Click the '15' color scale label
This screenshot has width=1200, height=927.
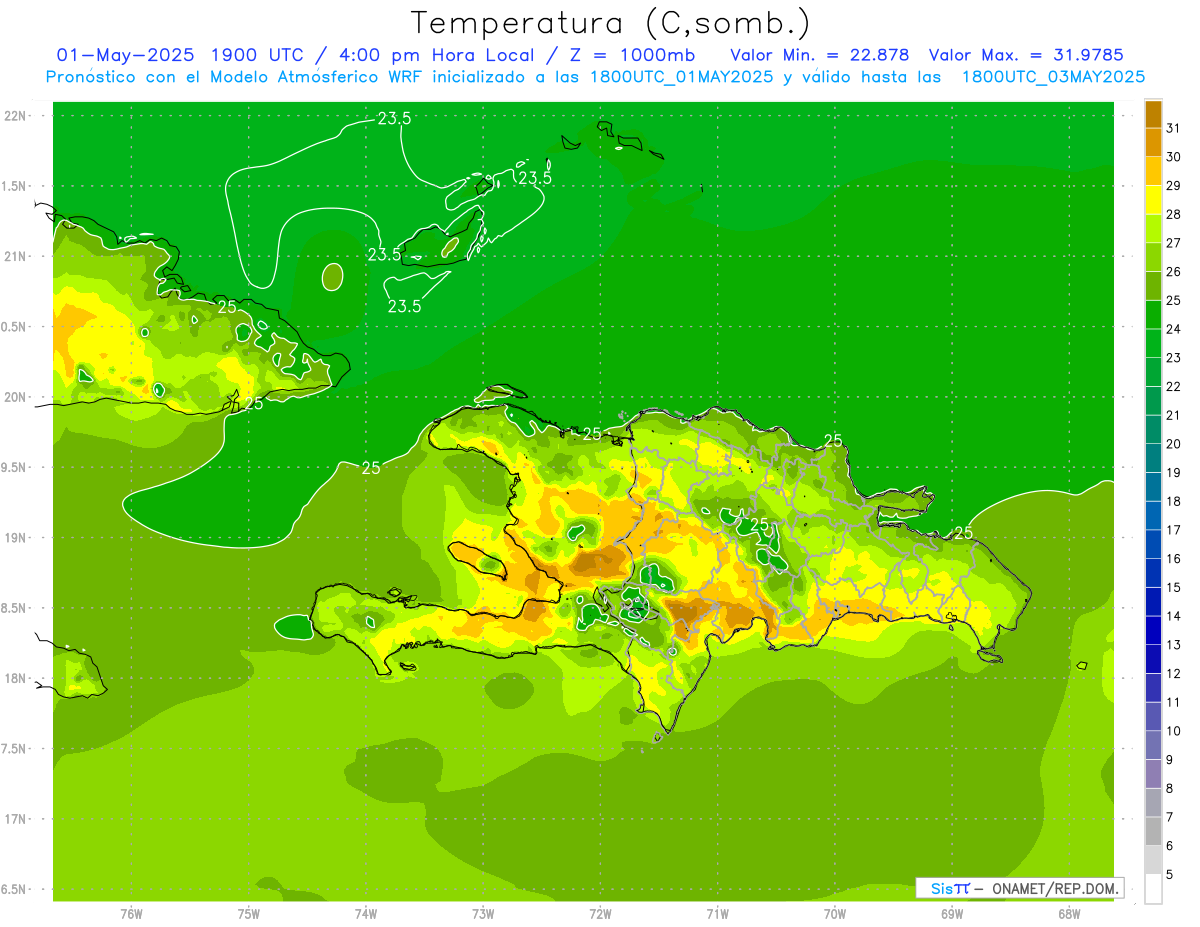[x=1174, y=588]
